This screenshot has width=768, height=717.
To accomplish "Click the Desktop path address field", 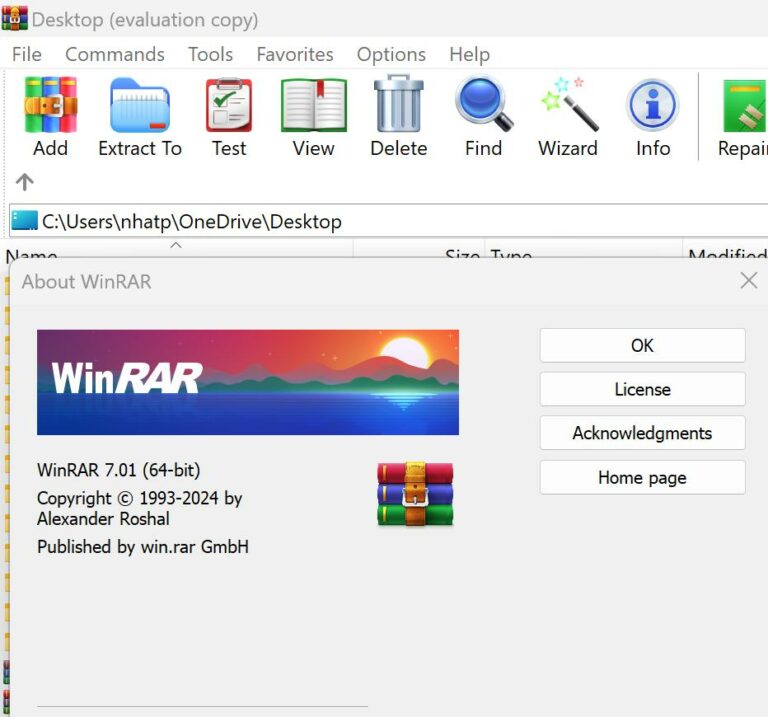I will click(x=400, y=221).
